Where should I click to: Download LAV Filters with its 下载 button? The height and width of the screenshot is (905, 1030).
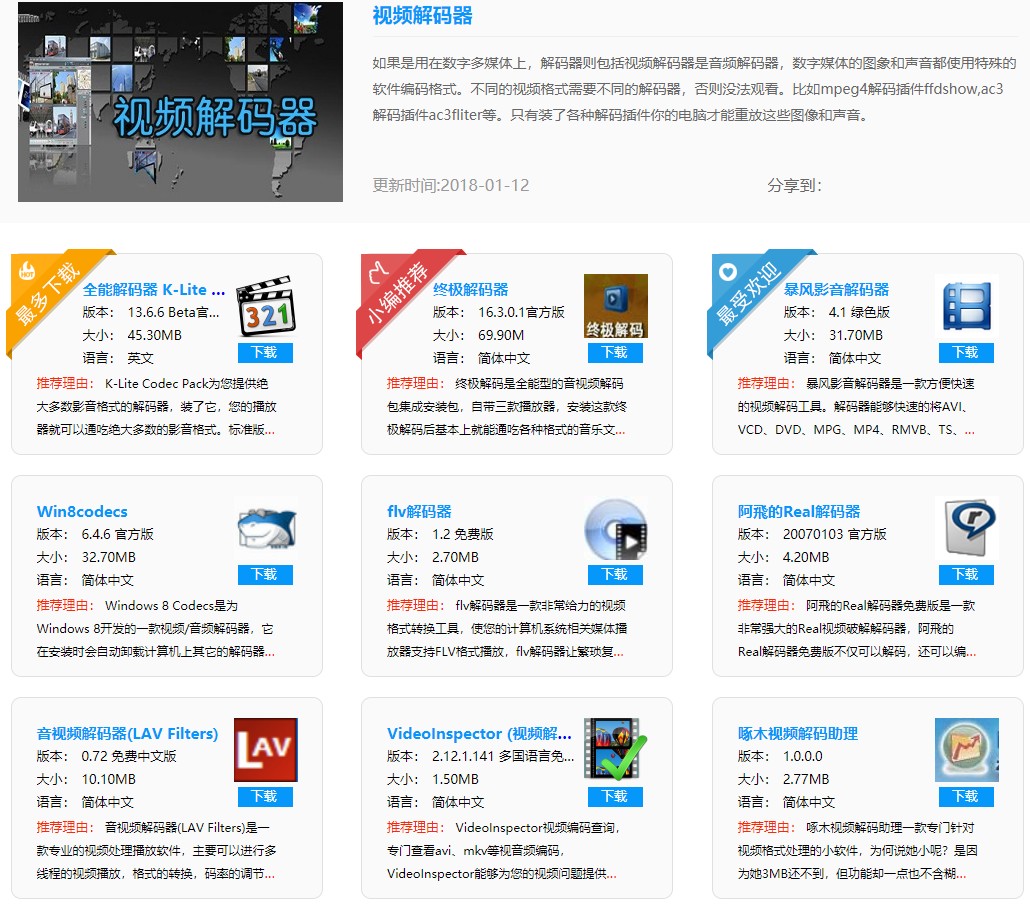pos(265,797)
